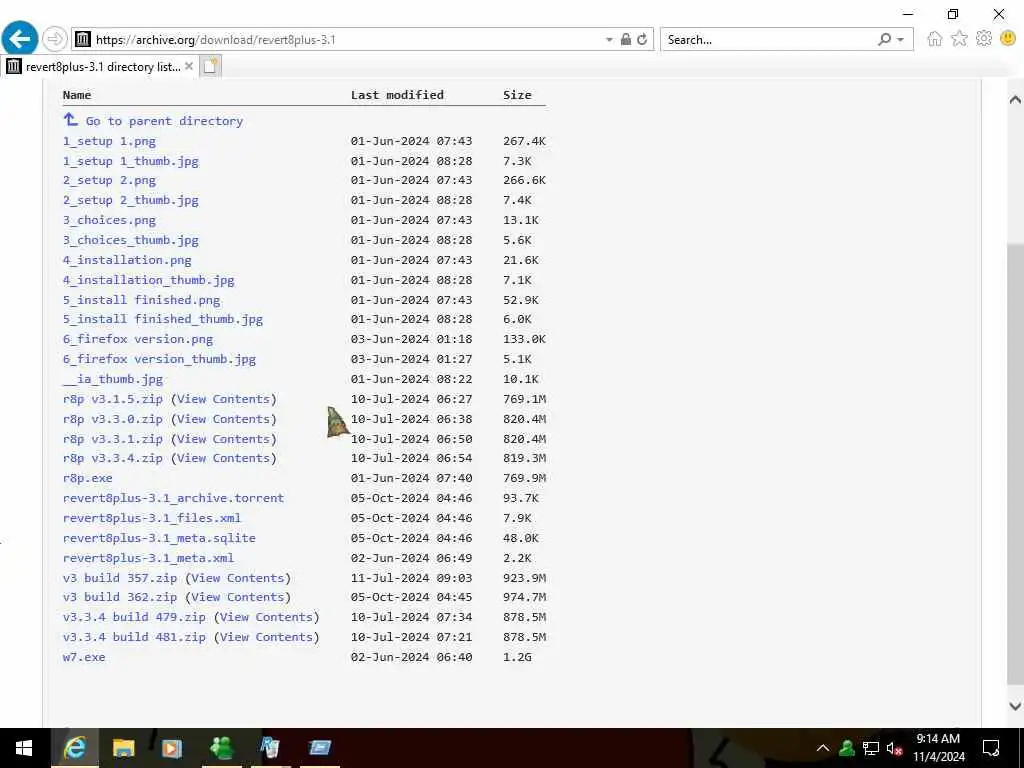This screenshot has height=768, width=1024.
Task: Download v3 build 357.zip link
Action: (x=120, y=578)
